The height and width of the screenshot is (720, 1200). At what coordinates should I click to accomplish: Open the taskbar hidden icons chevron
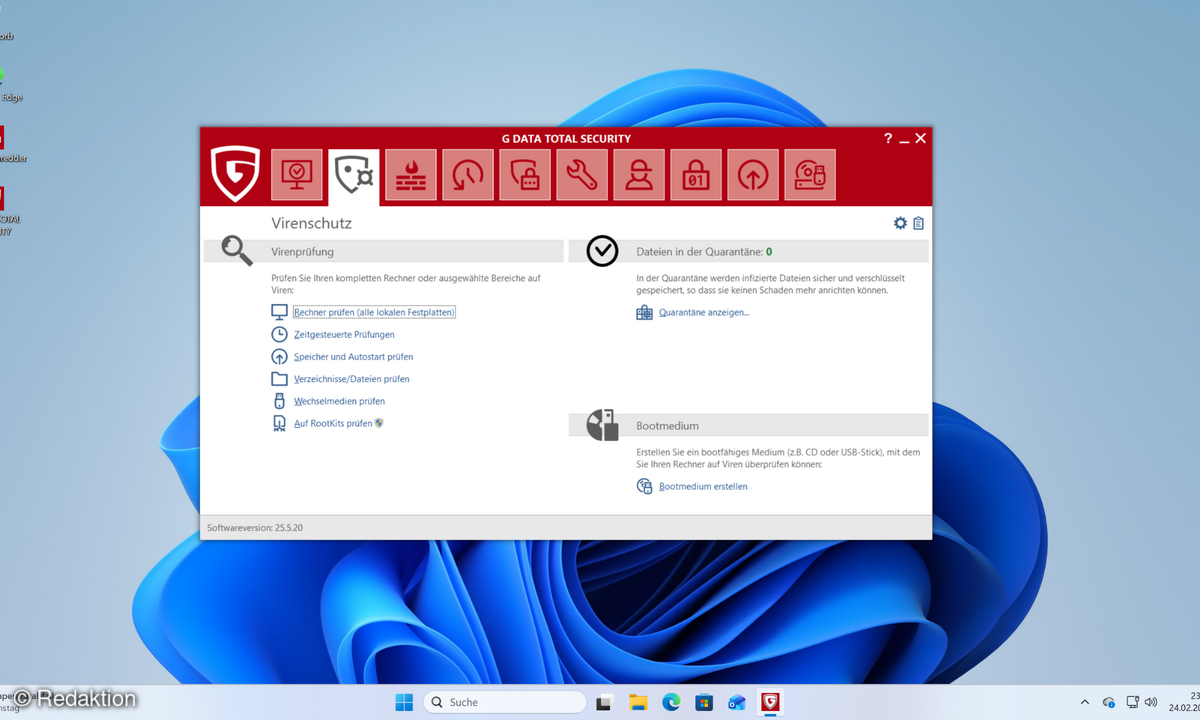pyautogui.click(x=1084, y=702)
